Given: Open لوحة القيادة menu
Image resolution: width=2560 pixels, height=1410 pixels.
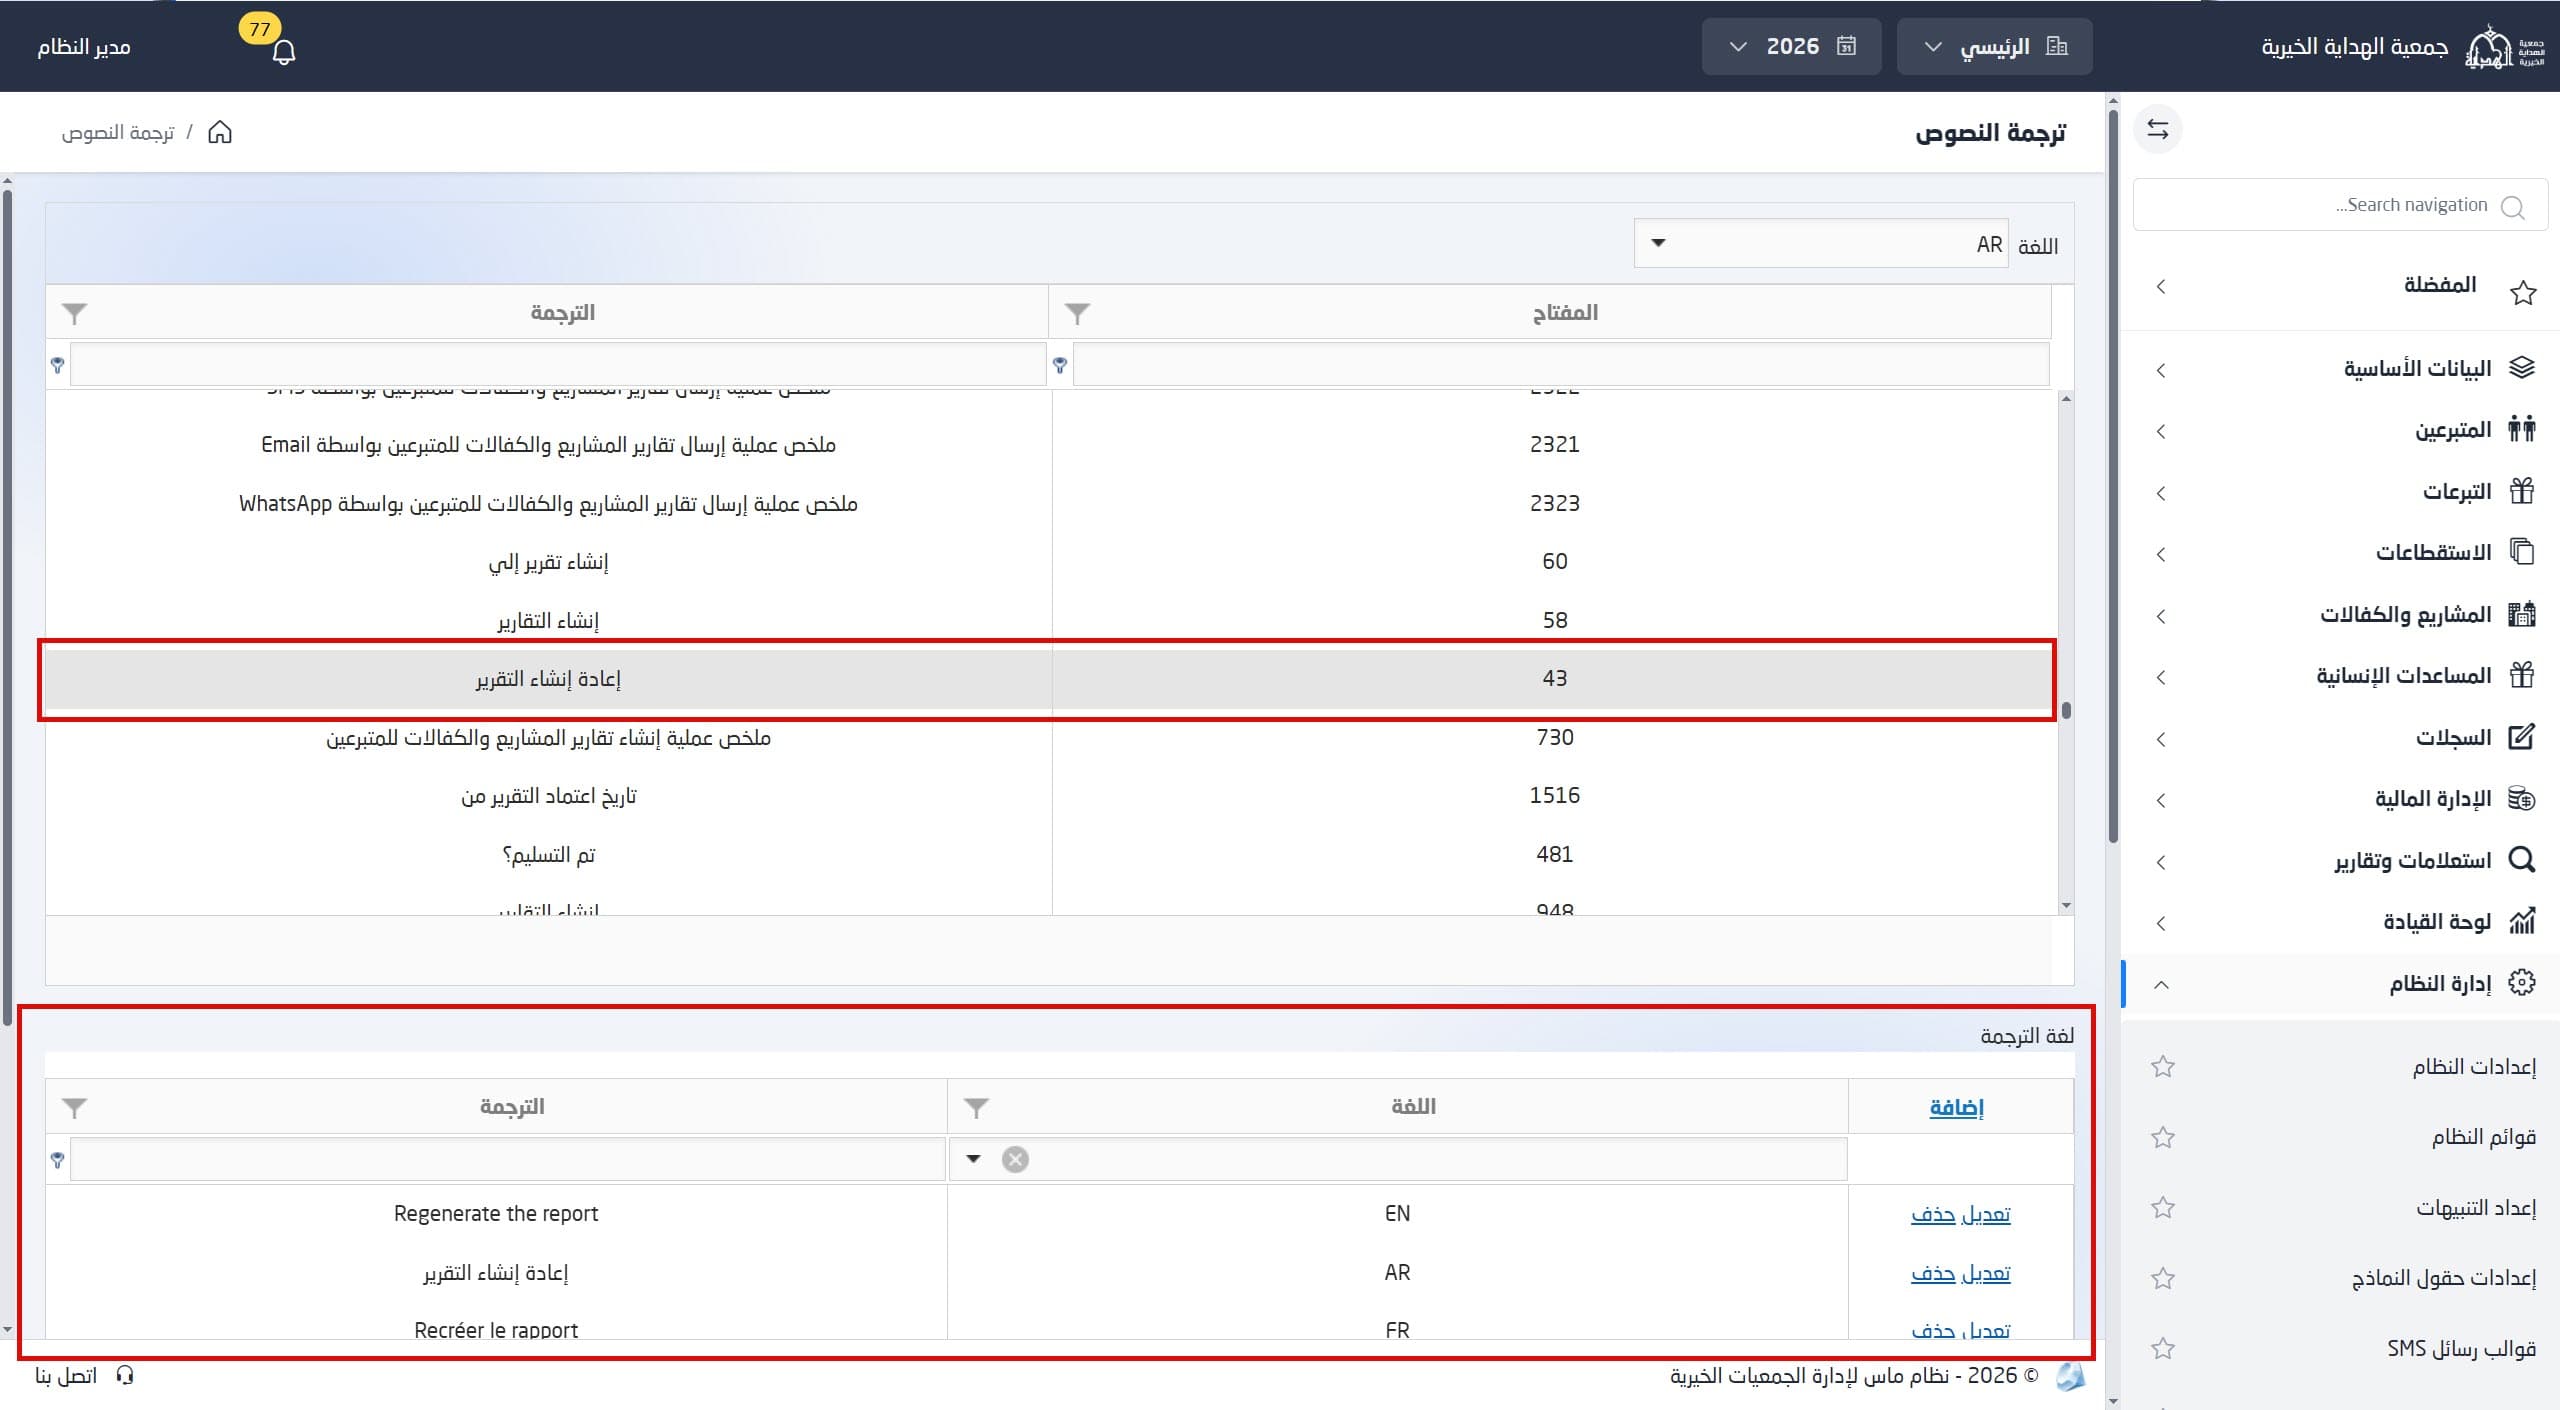Looking at the screenshot, I should (x=2340, y=922).
